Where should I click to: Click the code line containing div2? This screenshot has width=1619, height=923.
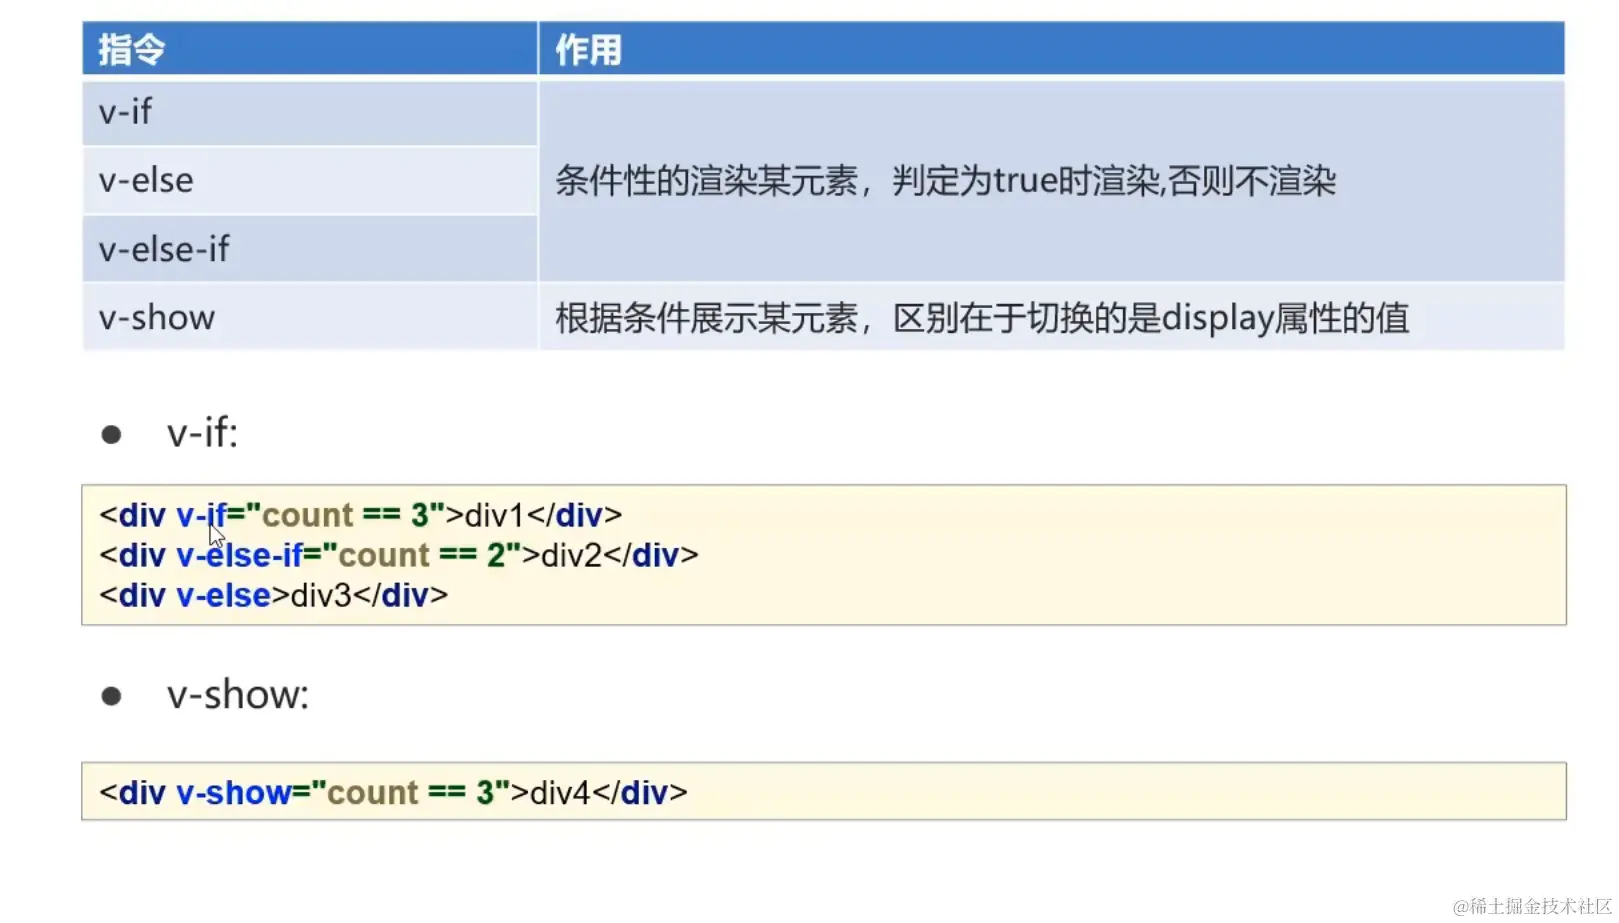399,555
